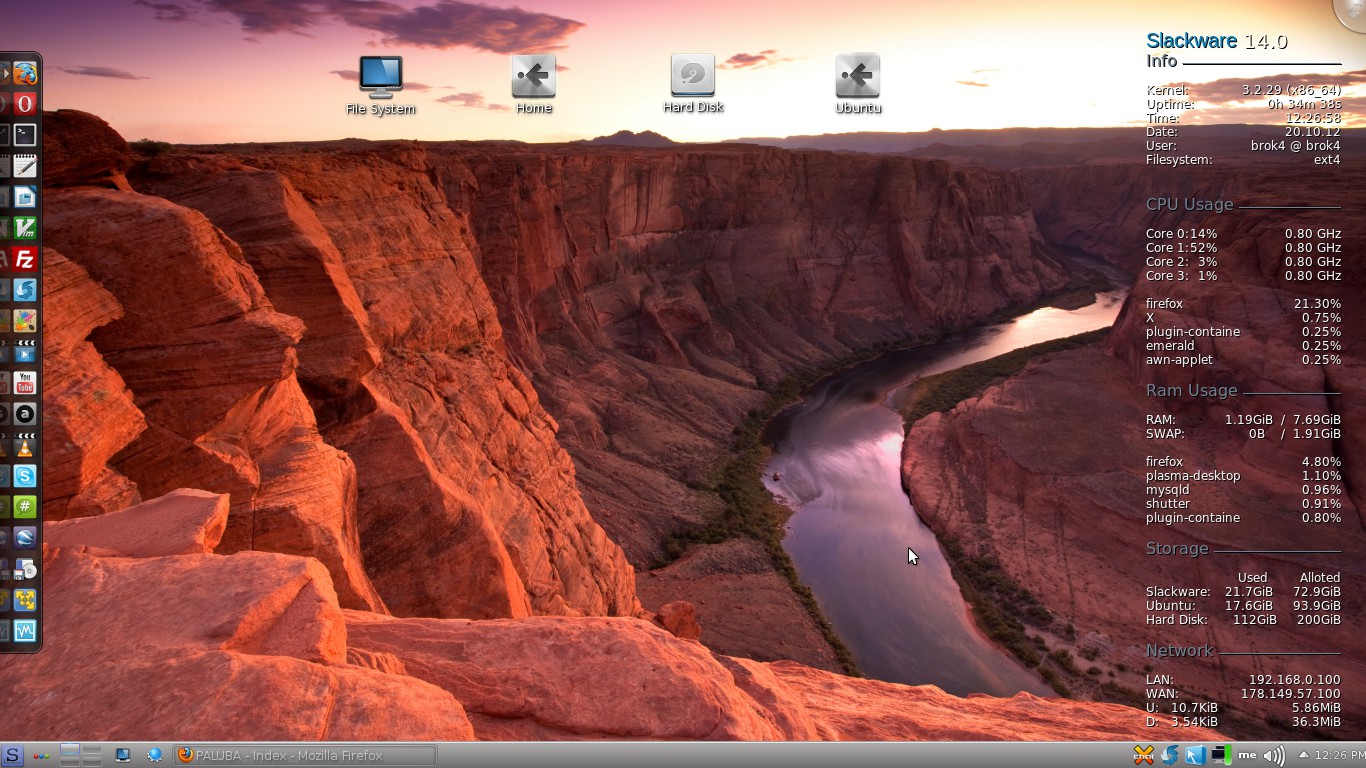Click the 'SWAP:' row label
Image resolution: width=1366 pixels, height=768 pixels.
[1165, 434]
